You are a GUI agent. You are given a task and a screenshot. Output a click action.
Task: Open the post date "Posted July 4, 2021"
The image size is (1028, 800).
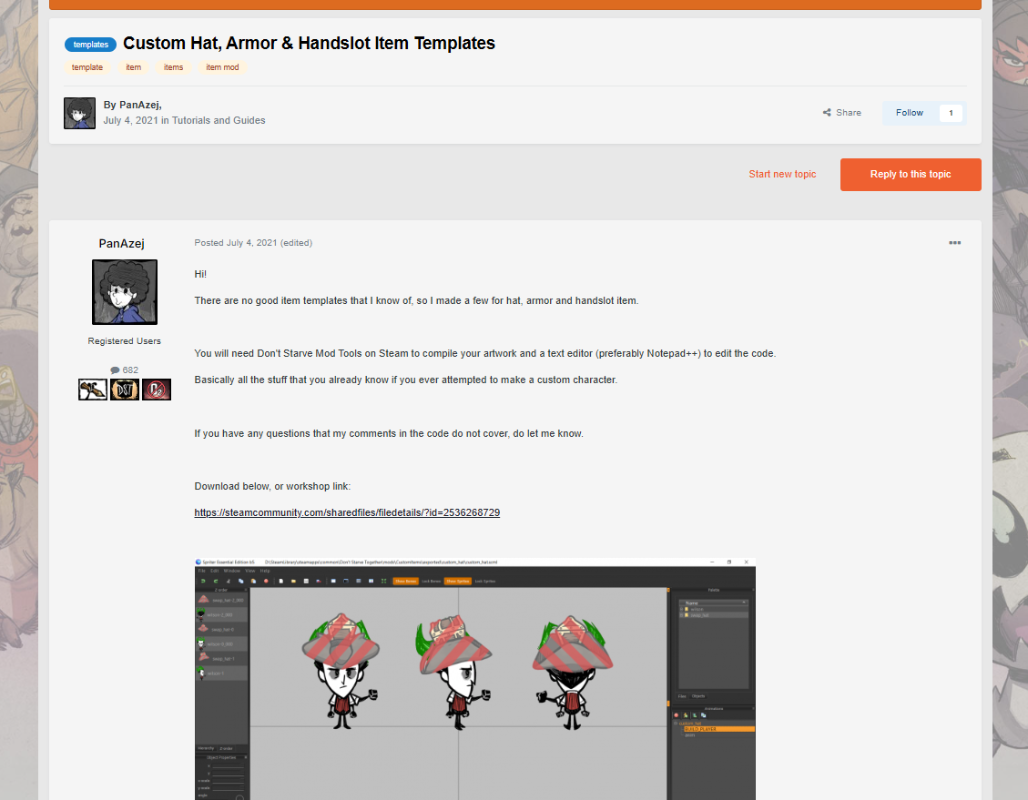tap(235, 243)
